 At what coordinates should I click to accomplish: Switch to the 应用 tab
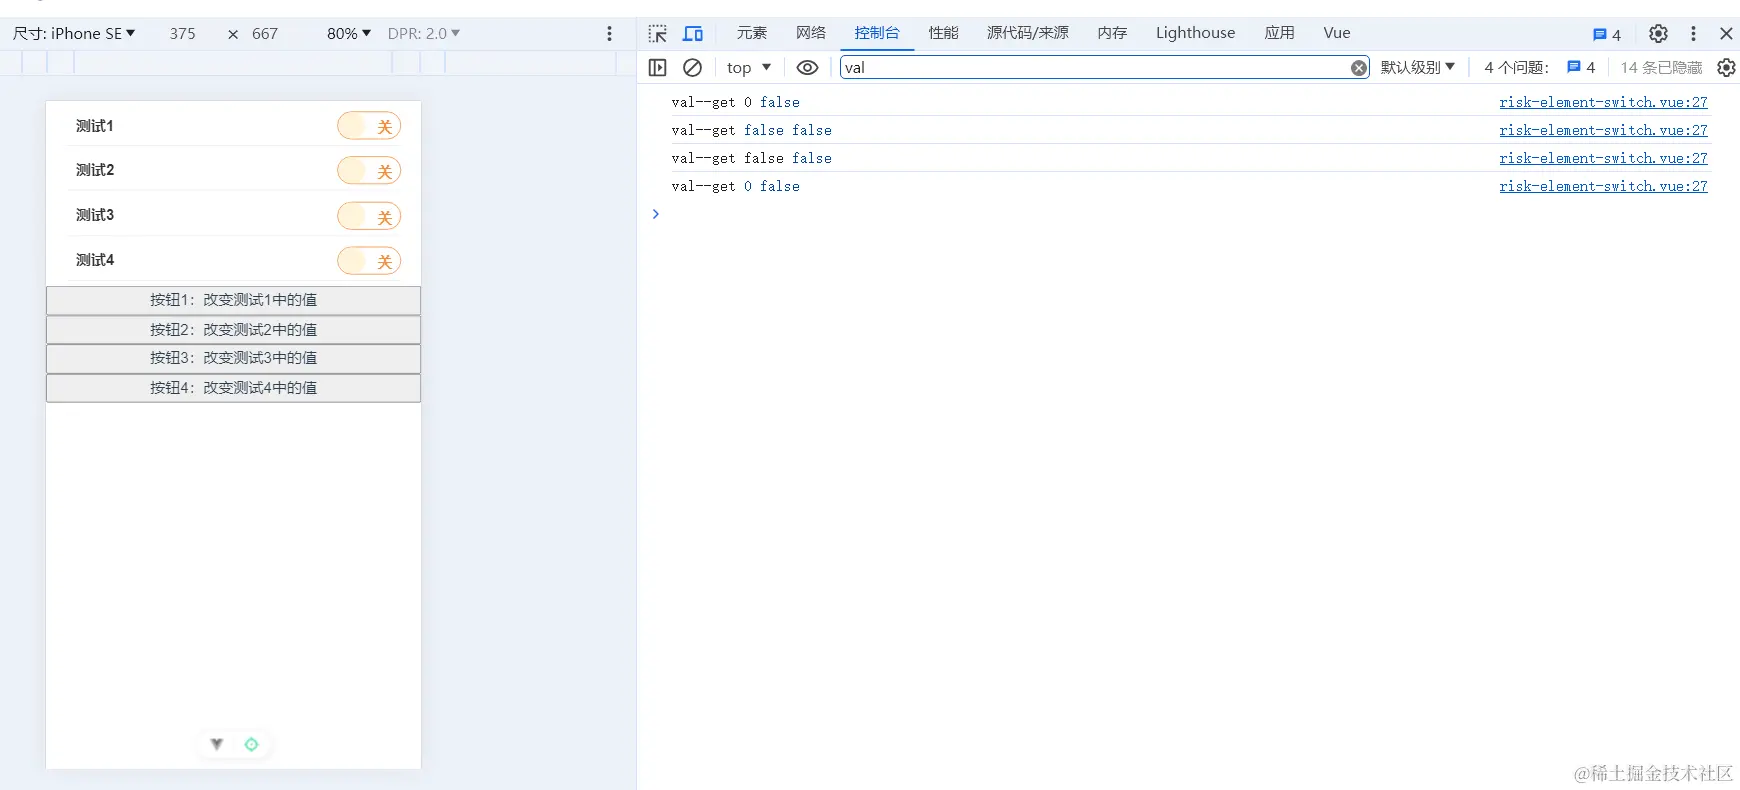click(1279, 33)
